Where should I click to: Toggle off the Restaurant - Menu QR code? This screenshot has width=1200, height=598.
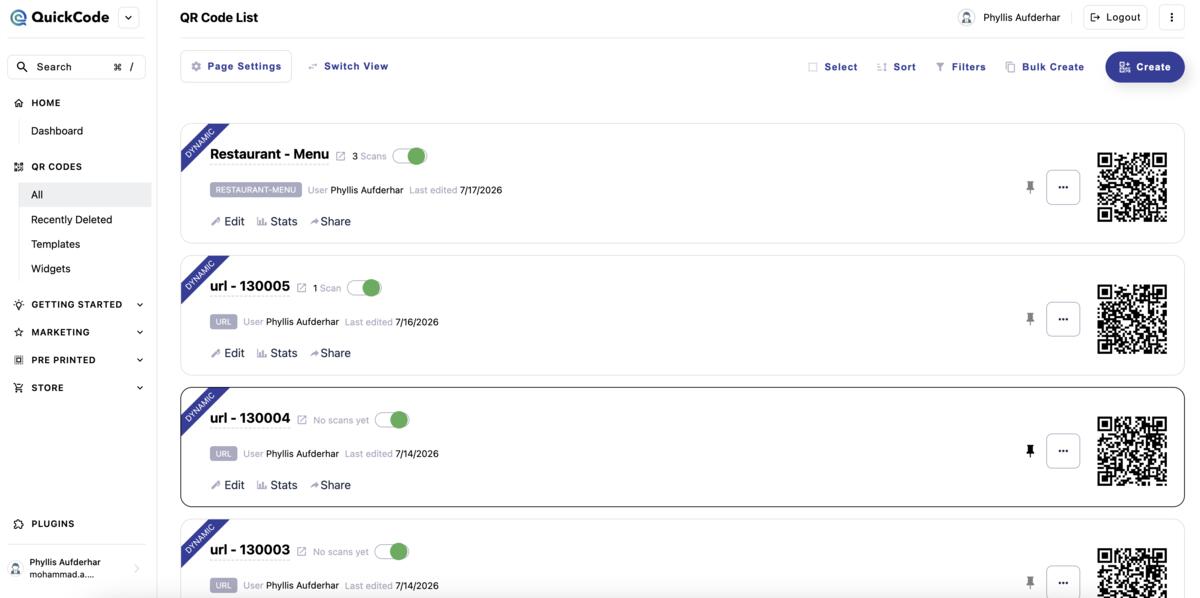pyautogui.click(x=410, y=156)
